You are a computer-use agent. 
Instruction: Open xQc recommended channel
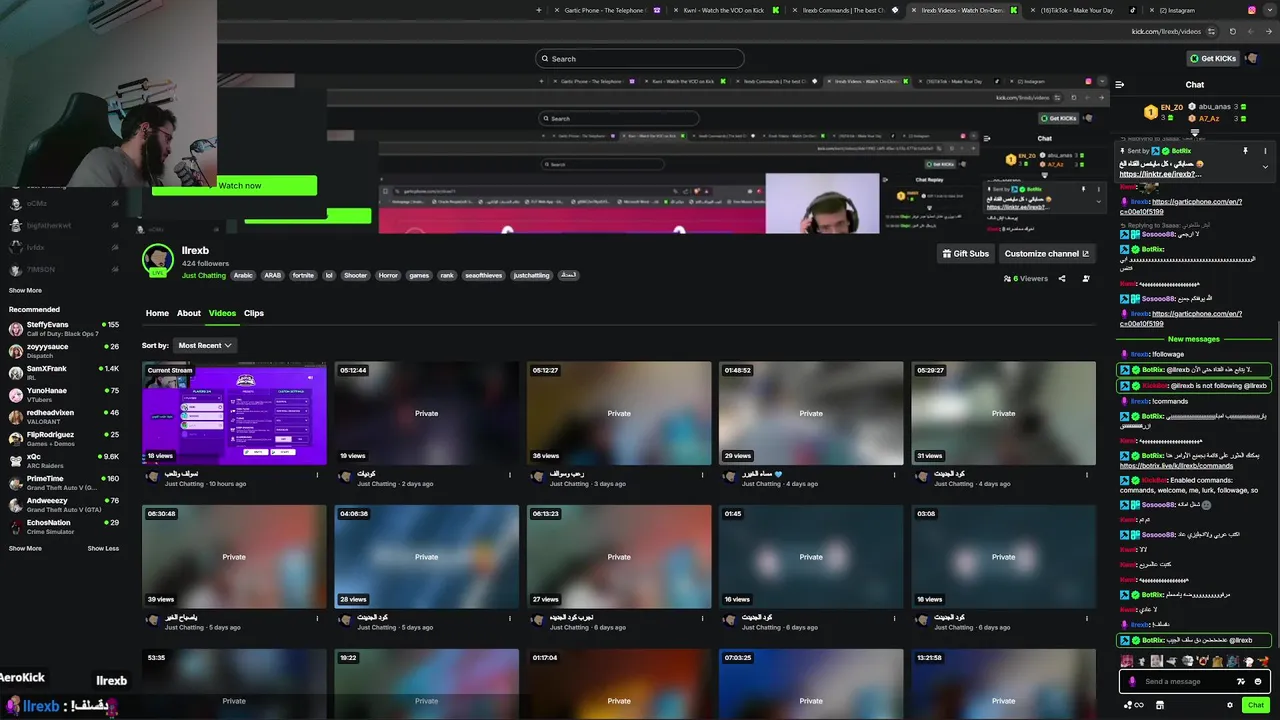(x=64, y=460)
